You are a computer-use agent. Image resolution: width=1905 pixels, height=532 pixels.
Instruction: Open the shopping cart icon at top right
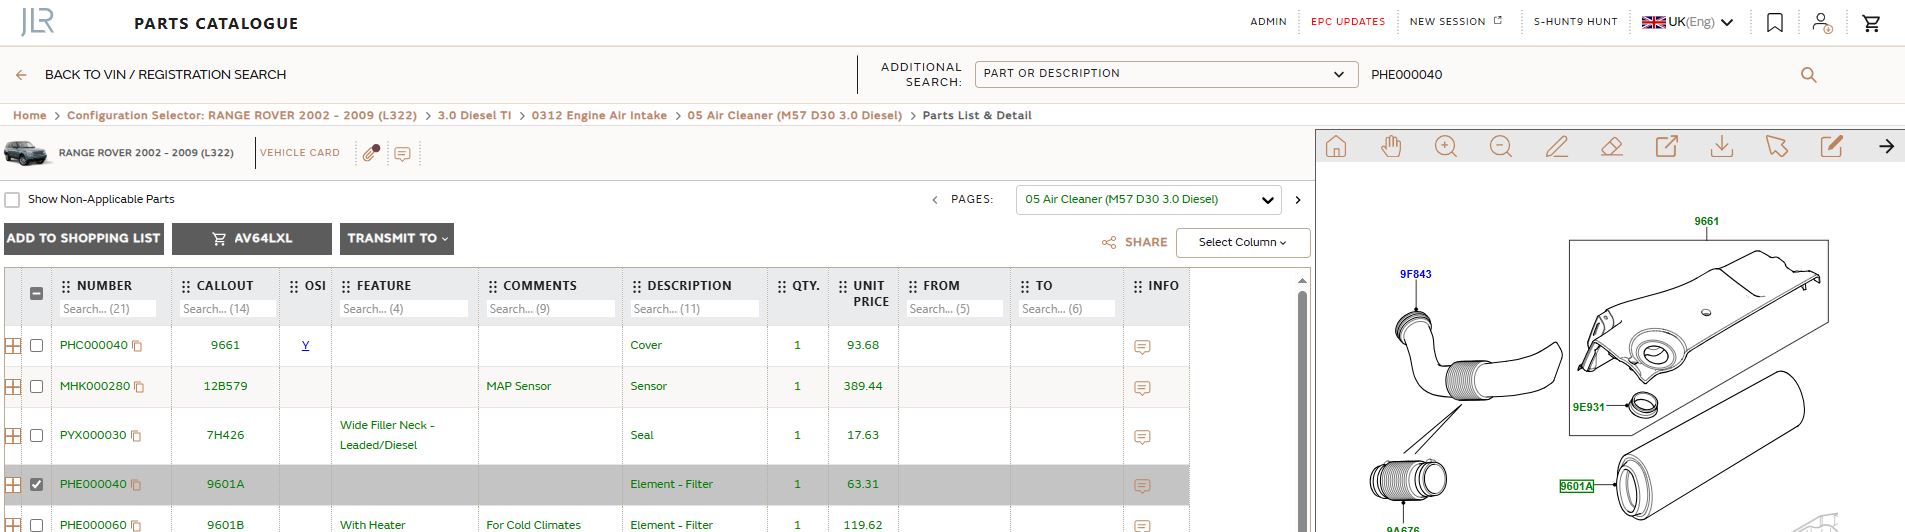[x=1871, y=23]
